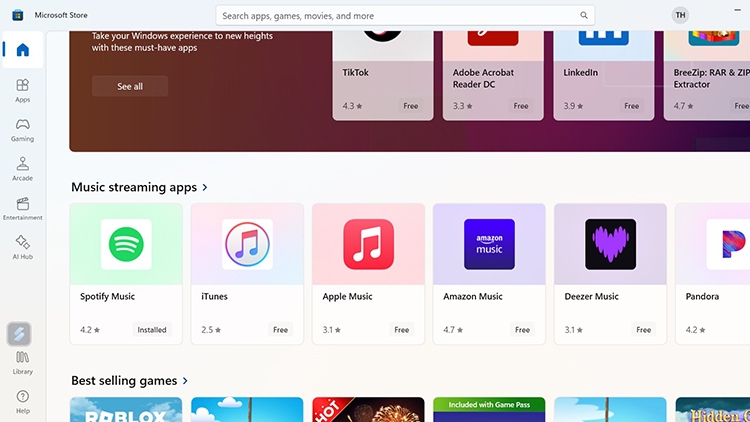Open the HOT fireworks game thumbnail

[368, 410]
